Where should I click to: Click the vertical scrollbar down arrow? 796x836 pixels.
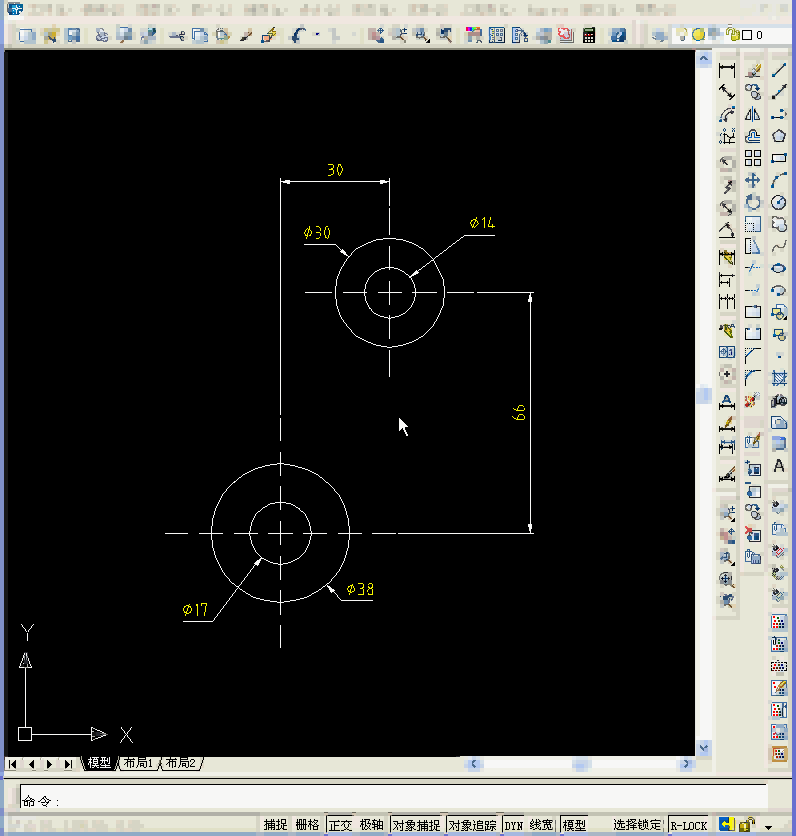coord(704,748)
